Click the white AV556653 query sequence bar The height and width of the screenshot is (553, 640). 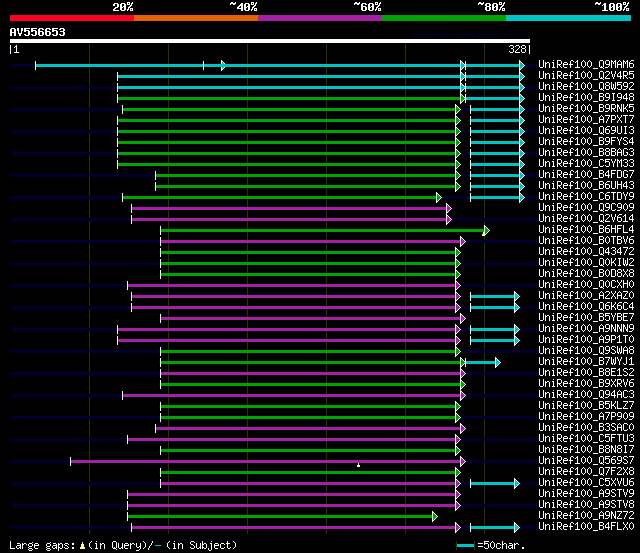point(270,41)
